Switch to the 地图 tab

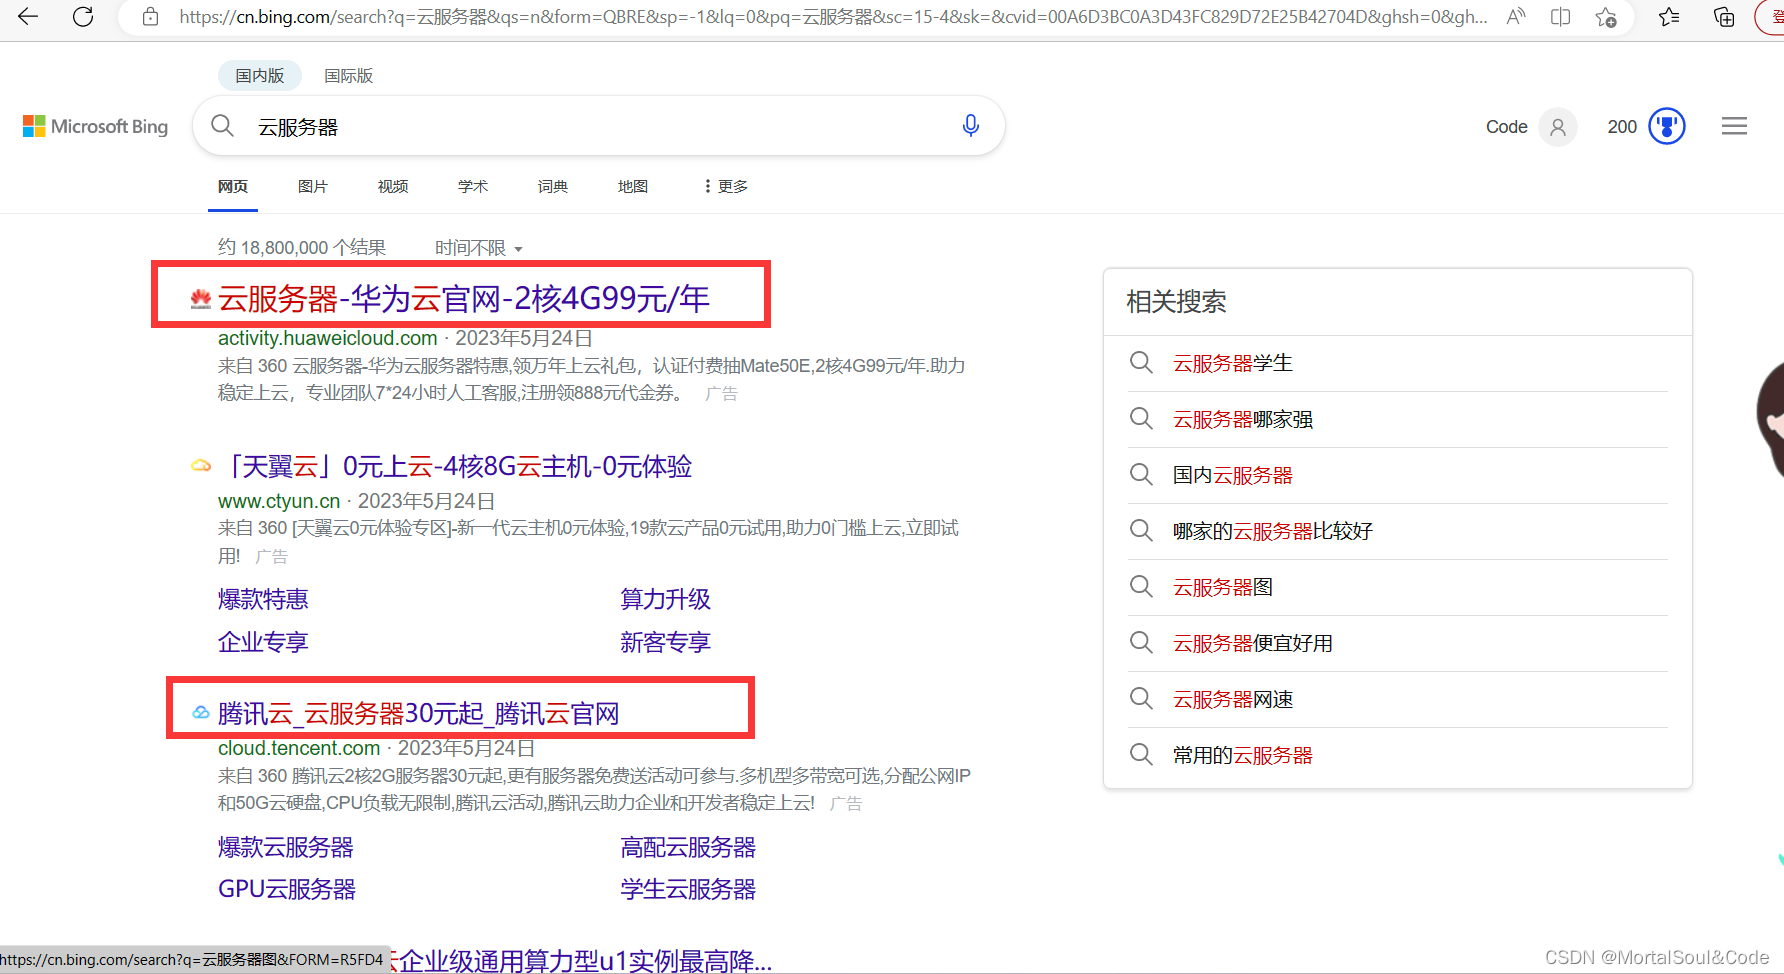pos(633,186)
